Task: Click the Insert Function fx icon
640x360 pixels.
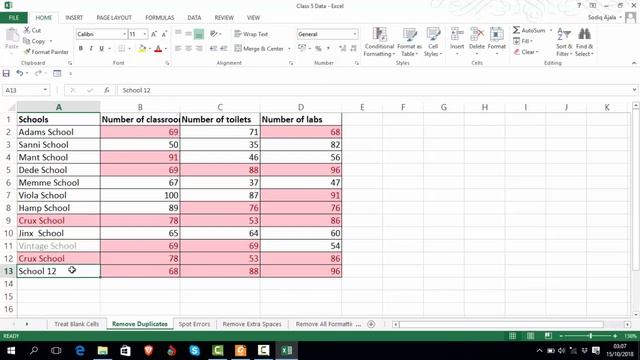Action: click(107, 90)
